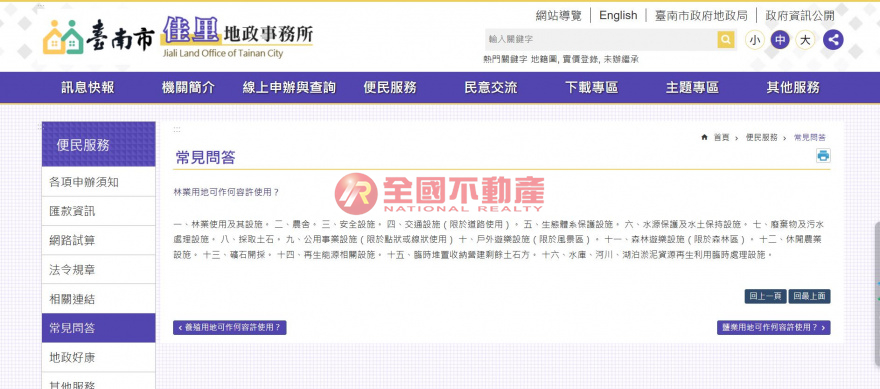The height and width of the screenshot is (389, 880).
Task: Go to previous question 養殖用地可作何容許使用
Action: [230, 327]
